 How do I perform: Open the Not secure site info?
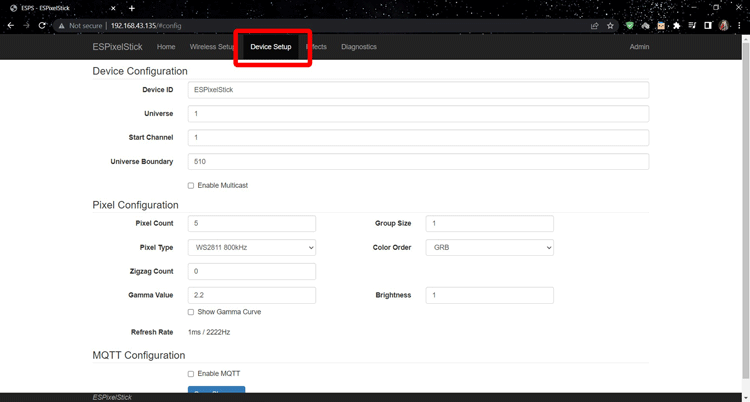click(80, 26)
